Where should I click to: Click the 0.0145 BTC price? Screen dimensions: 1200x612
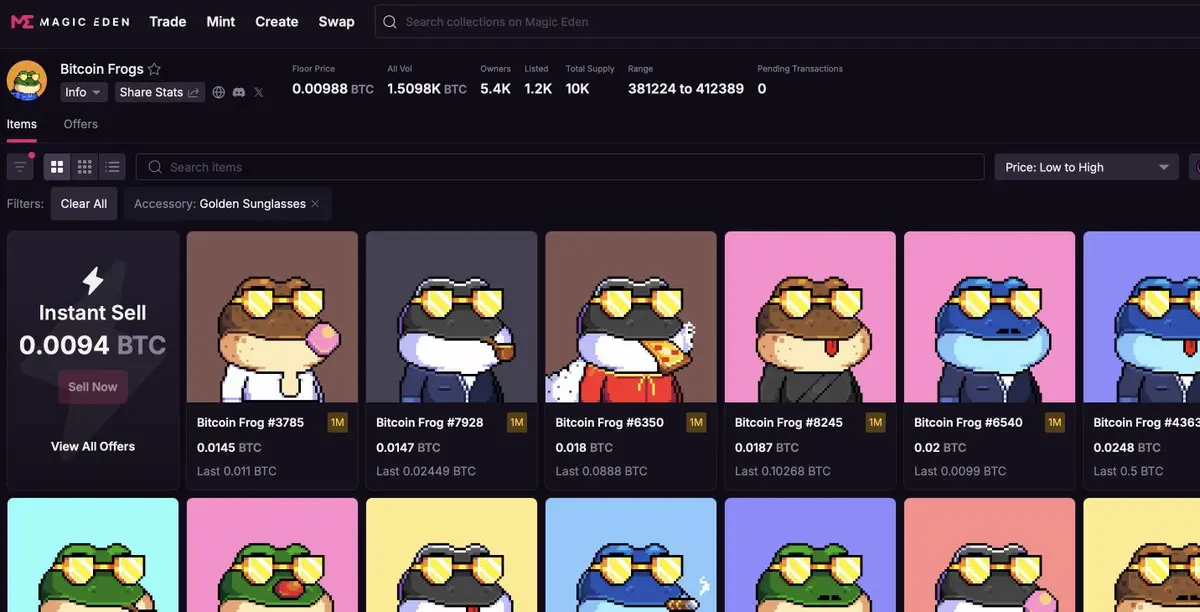[x=229, y=447]
